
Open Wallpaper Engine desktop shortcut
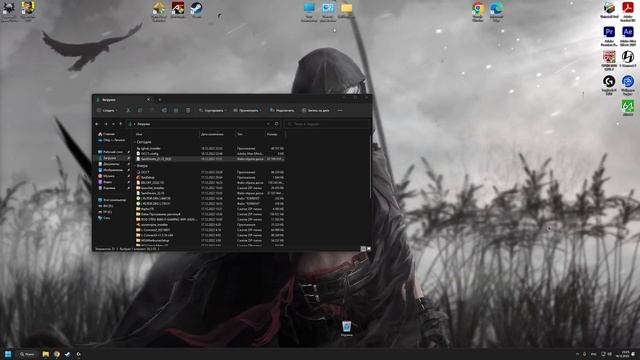point(628,84)
